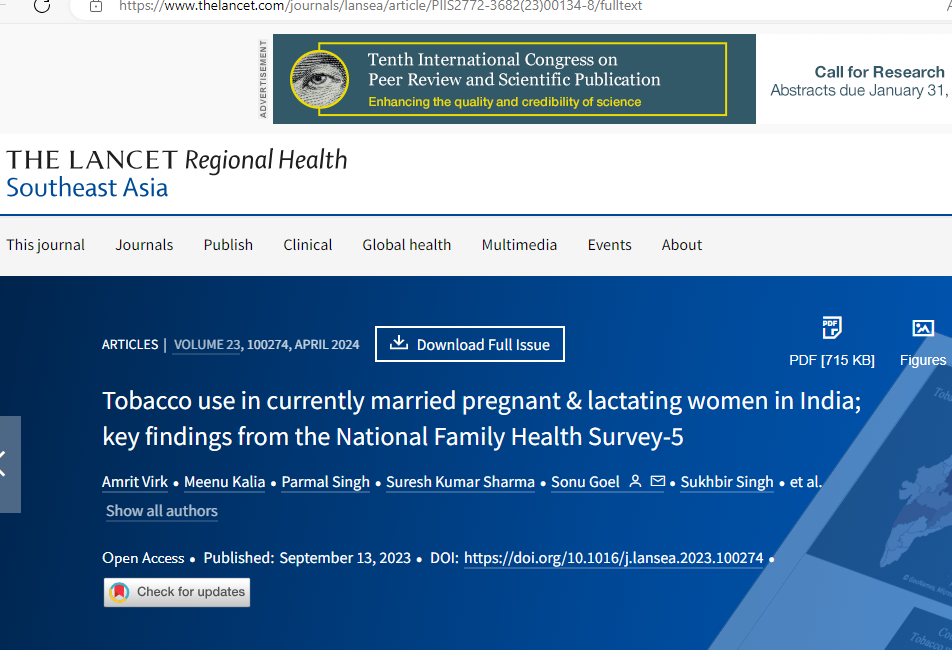Image resolution: width=952 pixels, height=671 pixels.
Task: Expand Show all authors
Action: point(161,511)
